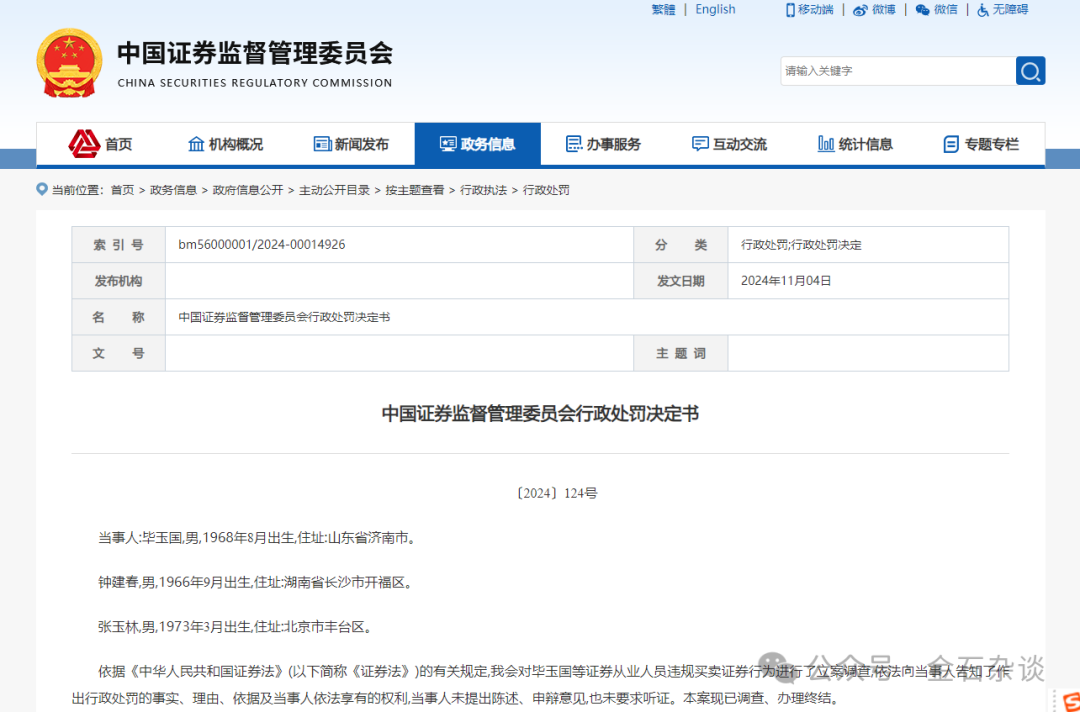Open the 统计信息 navigation tab
The width and height of the screenshot is (1080, 712).
pos(855,144)
